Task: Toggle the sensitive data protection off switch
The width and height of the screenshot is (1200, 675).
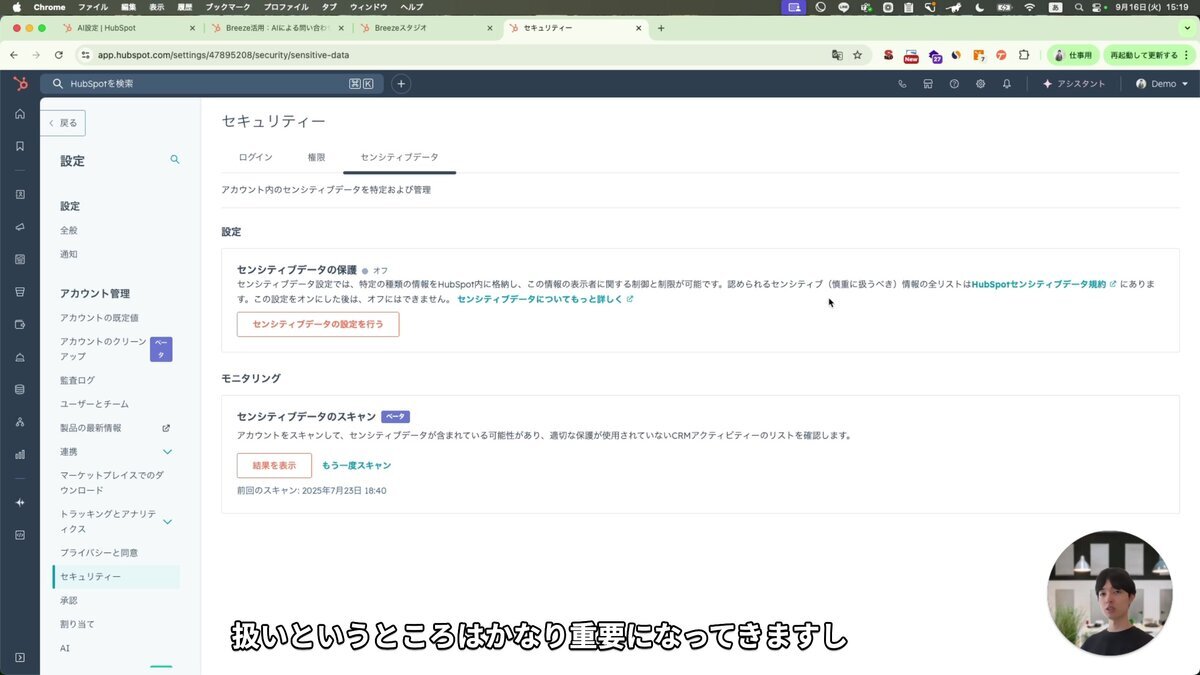Action: point(364,270)
